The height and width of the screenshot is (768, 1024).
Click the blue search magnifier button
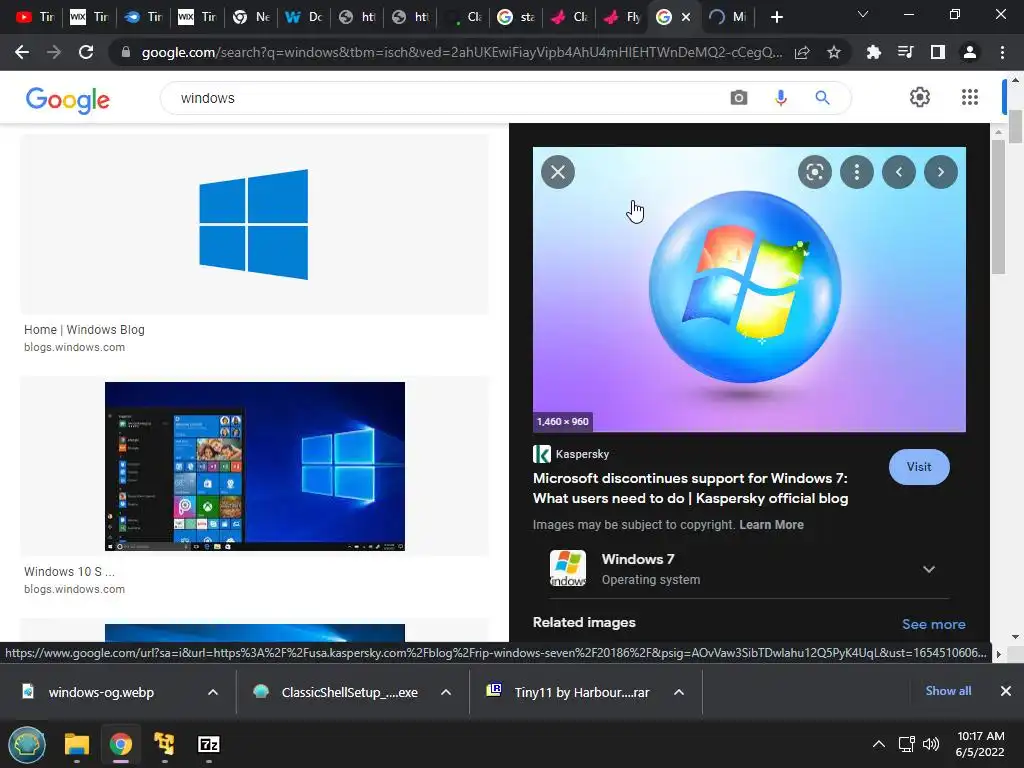tap(822, 98)
